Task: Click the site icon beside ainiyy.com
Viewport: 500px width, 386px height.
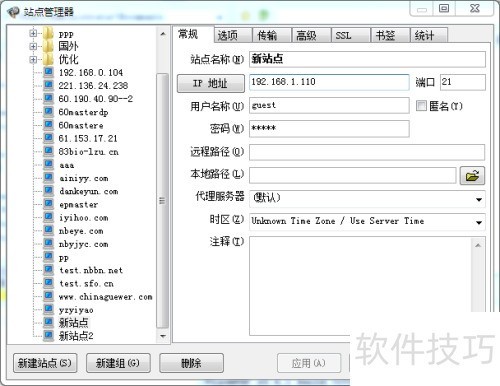Action: (49, 178)
